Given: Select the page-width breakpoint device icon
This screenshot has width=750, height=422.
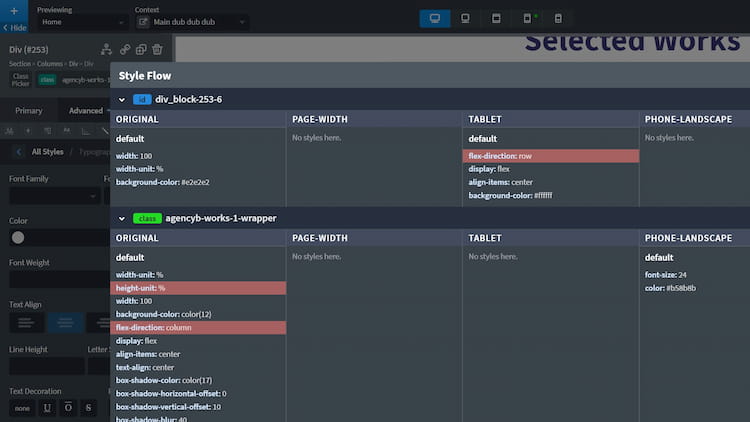Looking at the screenshot, I should pyautogui.click(x=465, y=19).
